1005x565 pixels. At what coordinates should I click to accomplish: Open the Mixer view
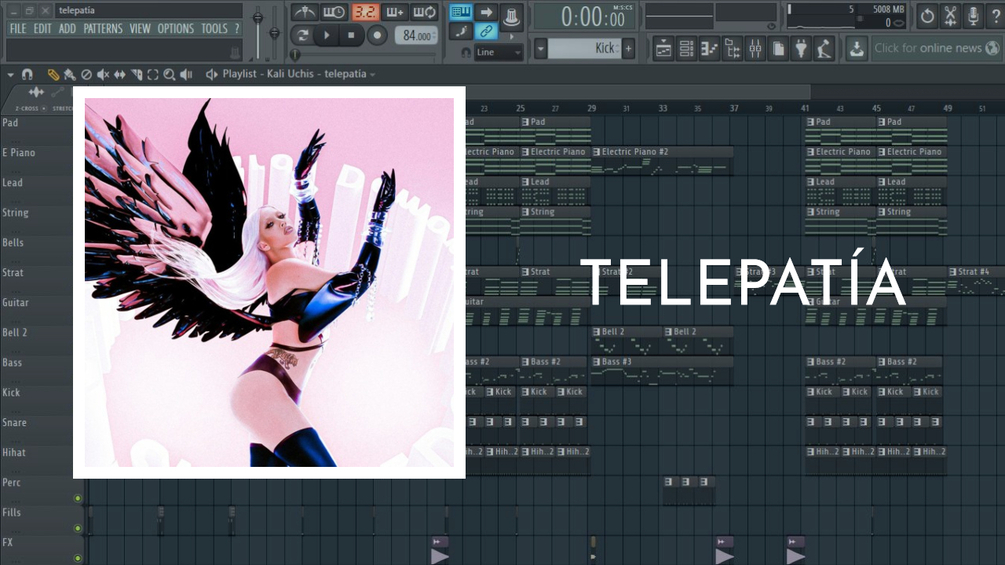tap(756, 48)
